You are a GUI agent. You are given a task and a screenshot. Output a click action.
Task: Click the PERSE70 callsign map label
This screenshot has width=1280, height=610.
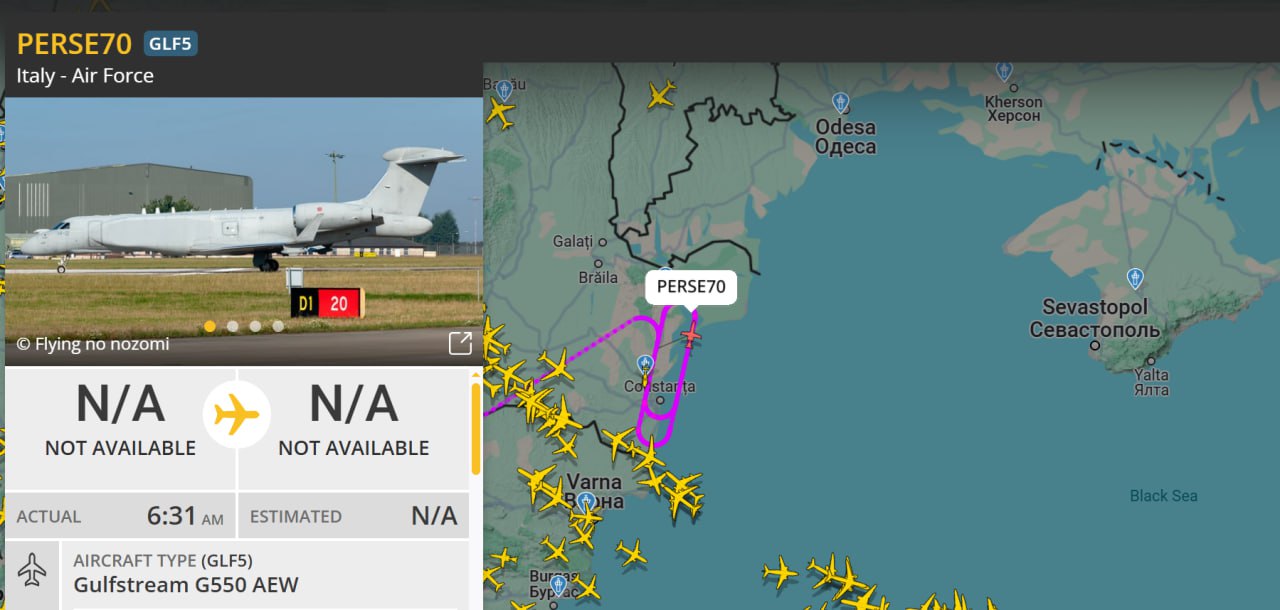(x=691, y=287)
